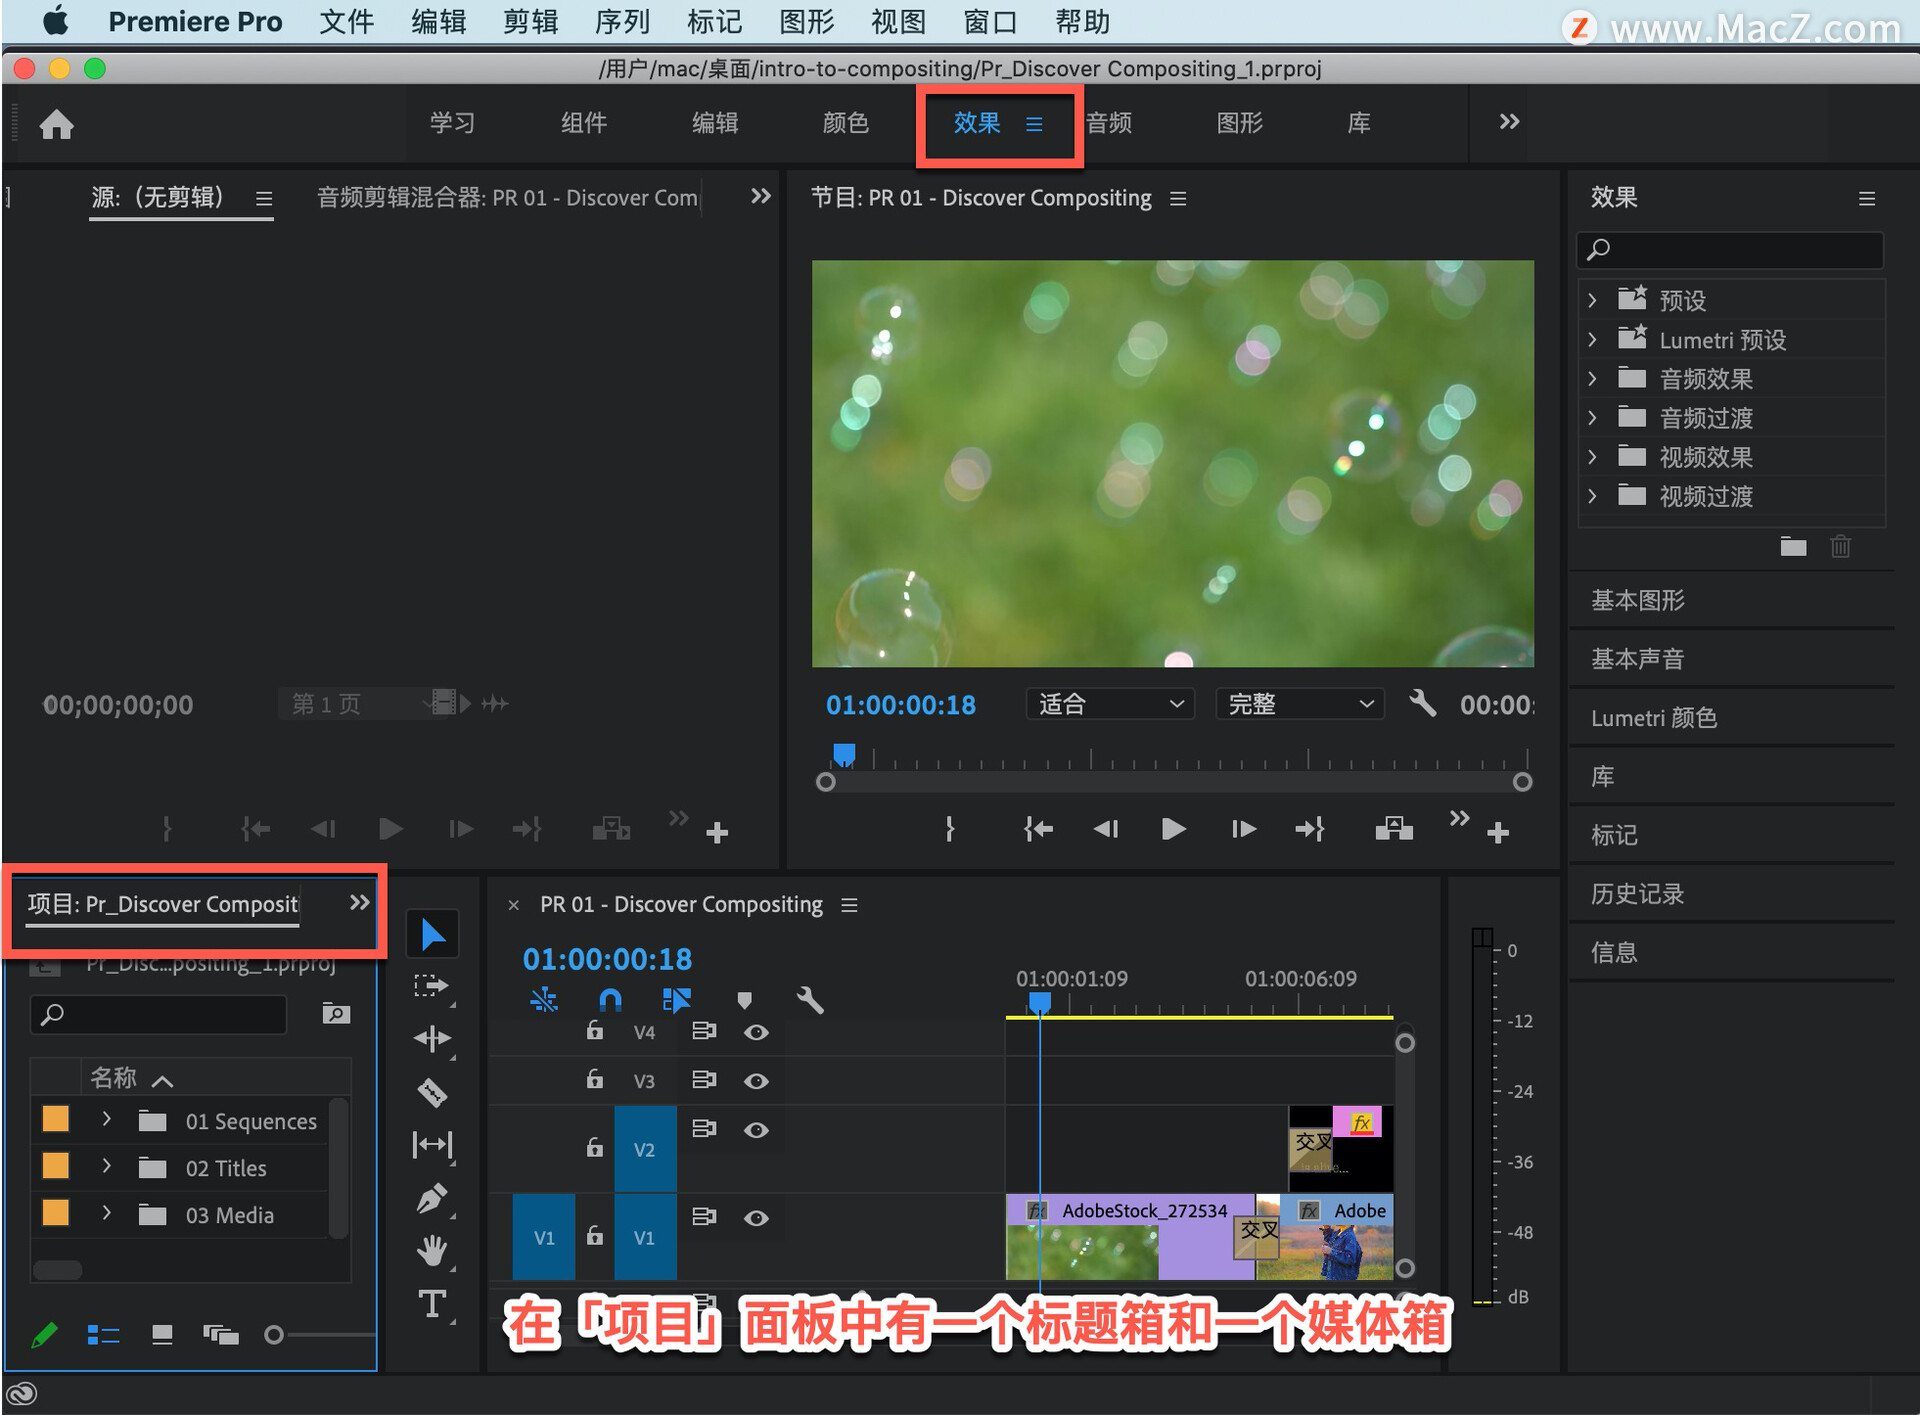Click Program monitor playhead on scrub bar
This screenshot has height=1415, width=1920.
click(x=845, y=755)
